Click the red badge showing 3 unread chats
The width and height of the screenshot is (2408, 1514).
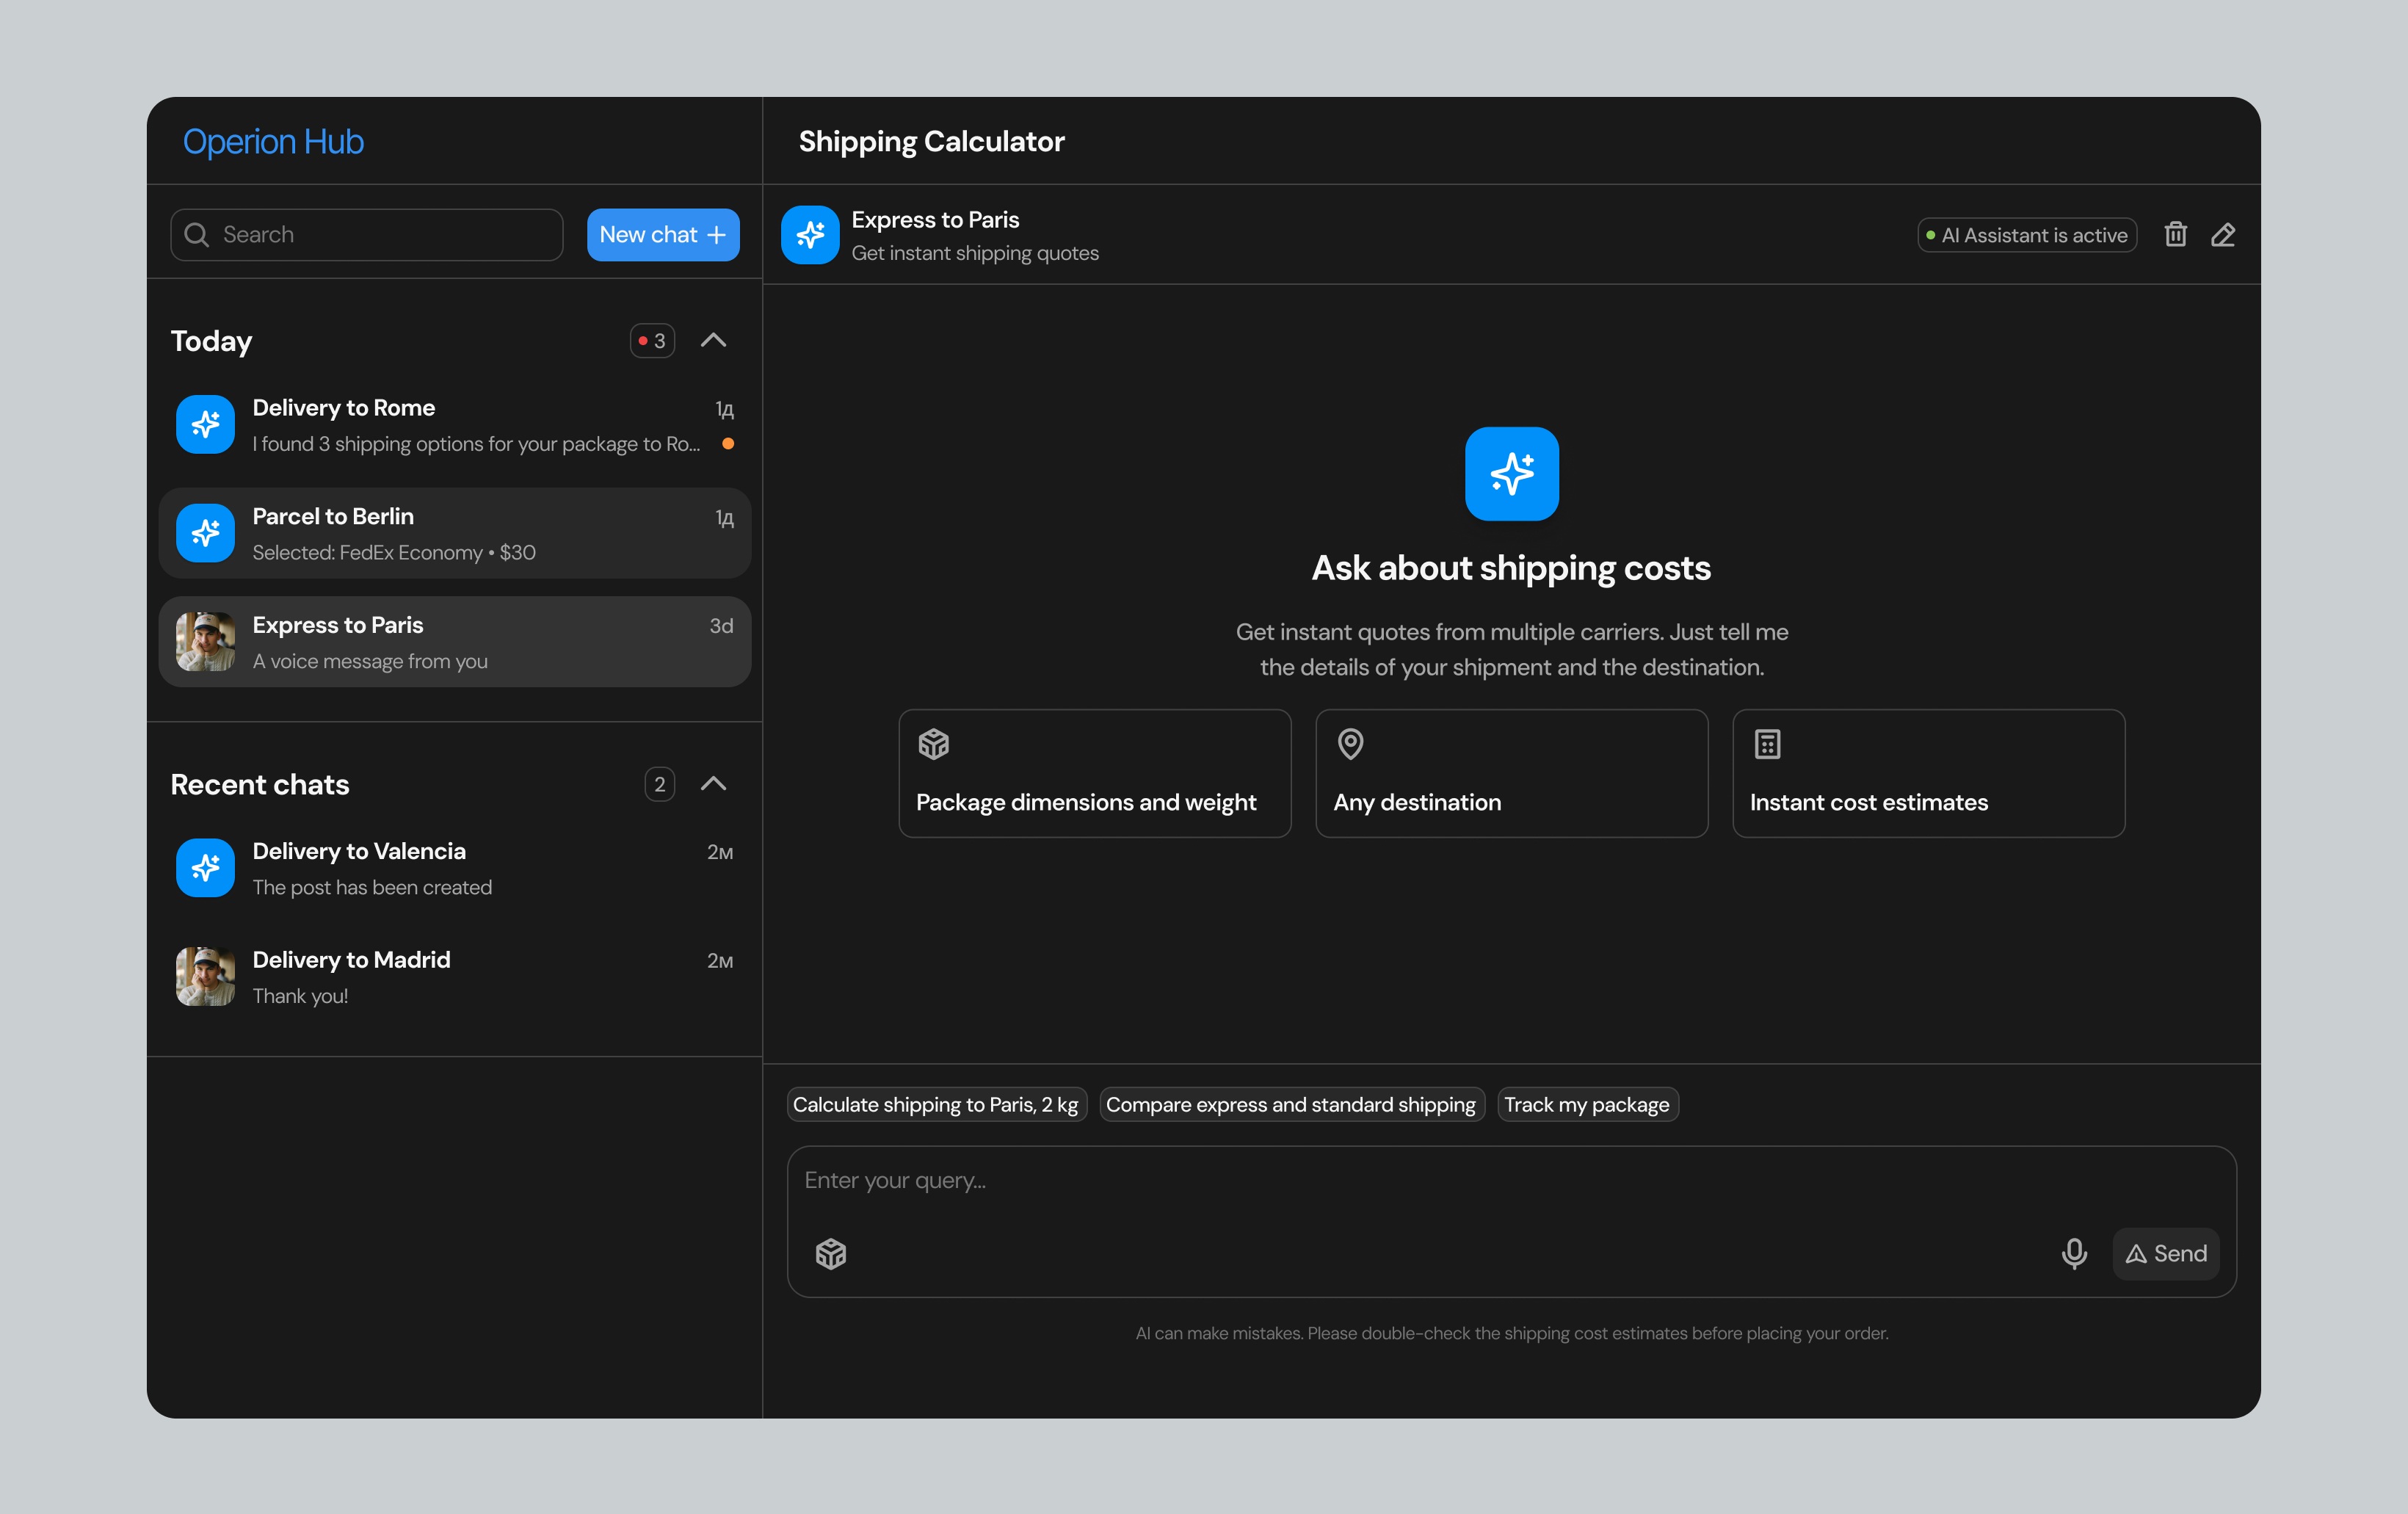pyautogui.click(x=652, y=340)
